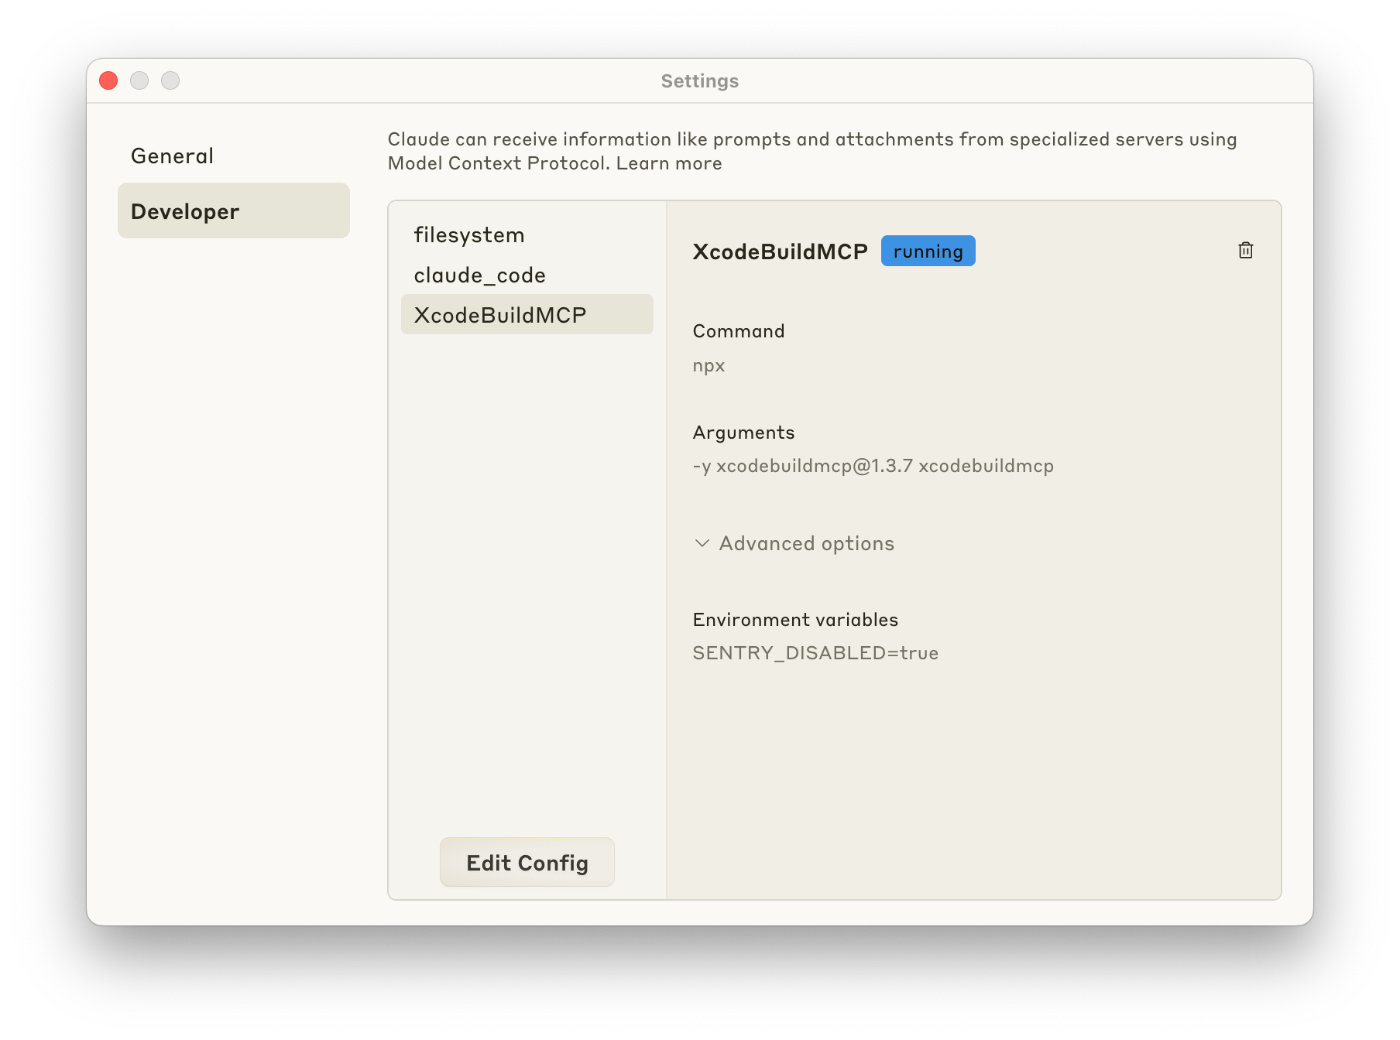Click the Environment variables label

pyautogui.click(x=795, y=620)
